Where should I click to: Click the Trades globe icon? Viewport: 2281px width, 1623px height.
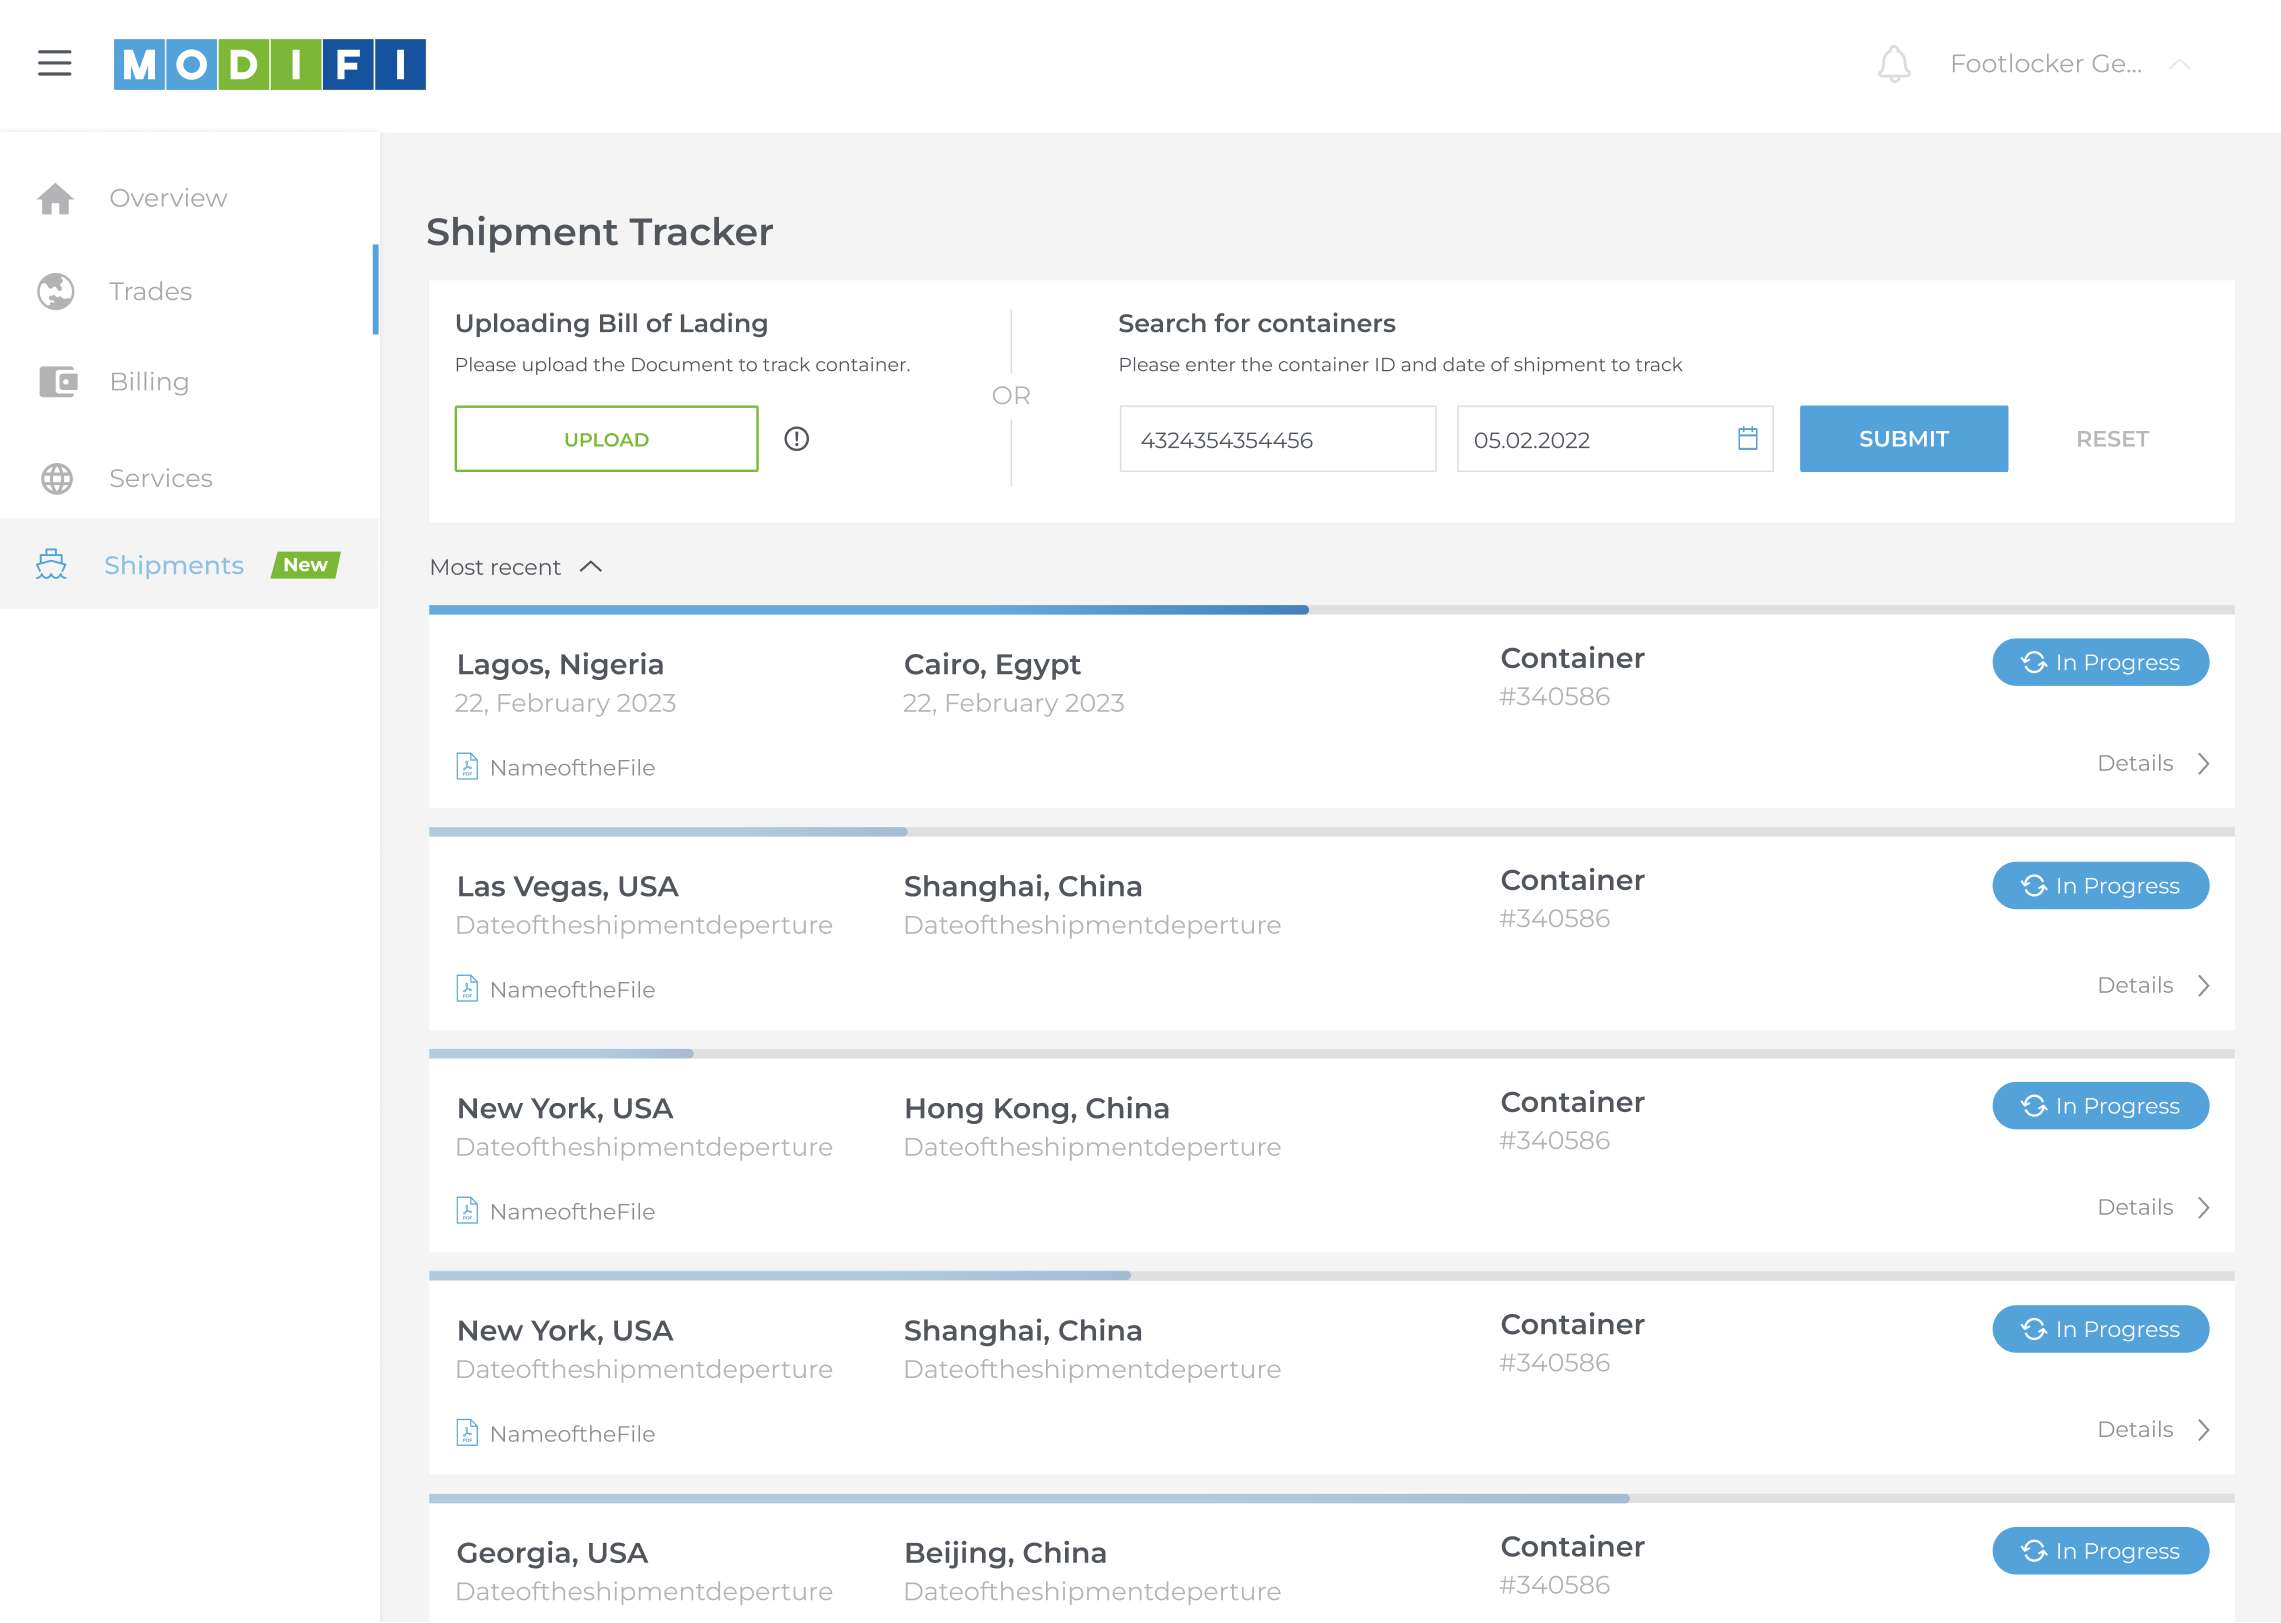pyautogui.click(x=56, y=291)
